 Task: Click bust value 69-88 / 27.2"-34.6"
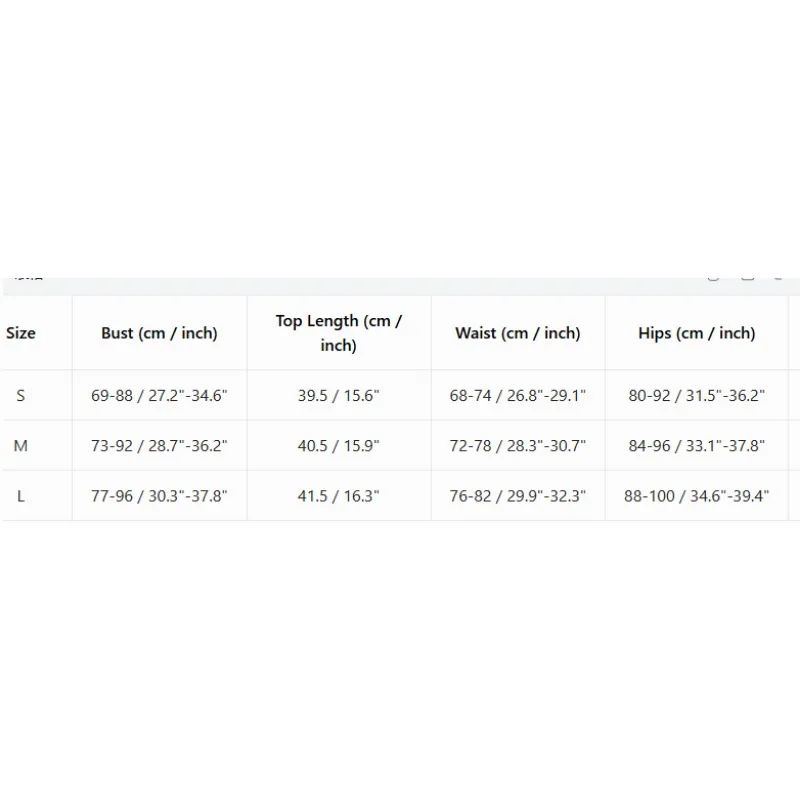point(159,395)
